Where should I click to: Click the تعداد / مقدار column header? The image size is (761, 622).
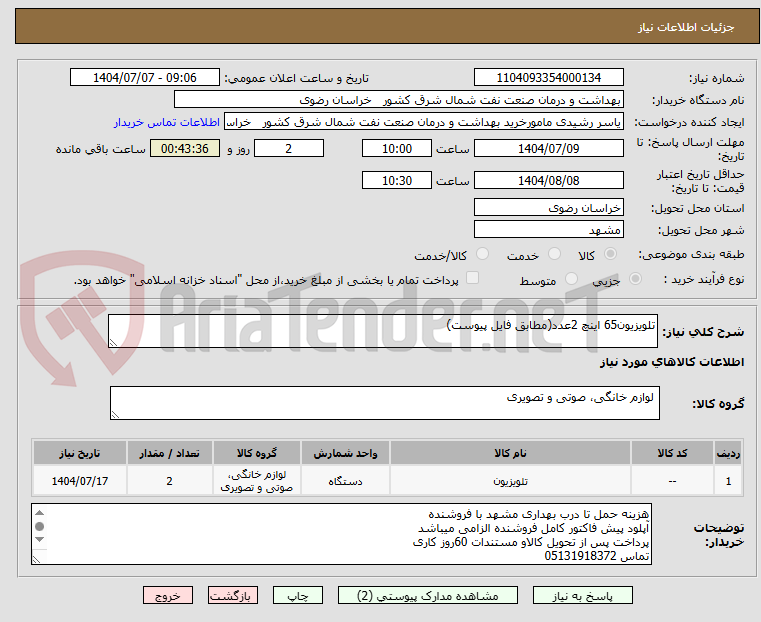point(169,453)
